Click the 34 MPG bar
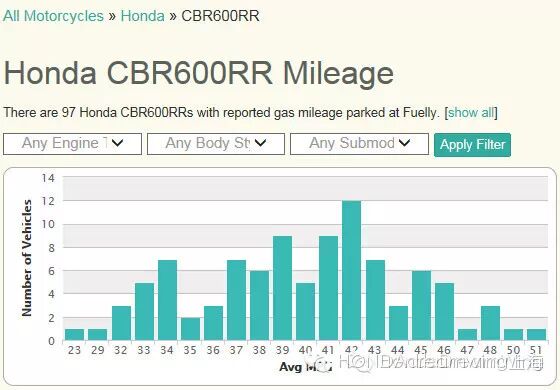 coord(168,300)
